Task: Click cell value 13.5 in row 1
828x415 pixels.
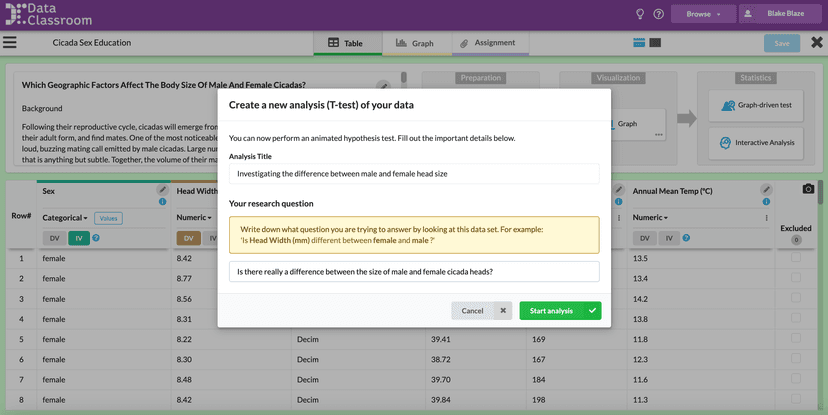Action: click(640, 258)
